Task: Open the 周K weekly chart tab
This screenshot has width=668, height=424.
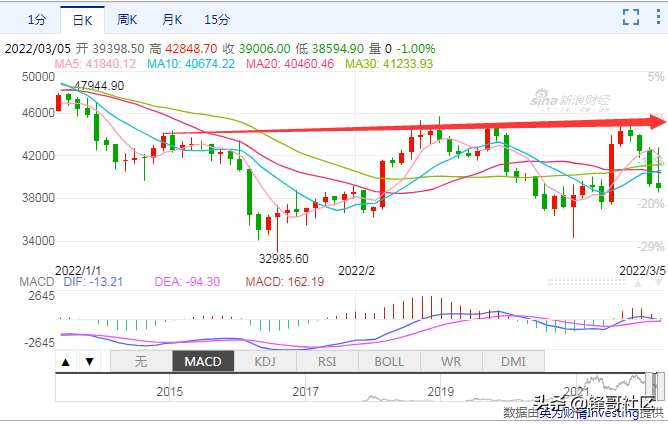Action: coord(127,20)
